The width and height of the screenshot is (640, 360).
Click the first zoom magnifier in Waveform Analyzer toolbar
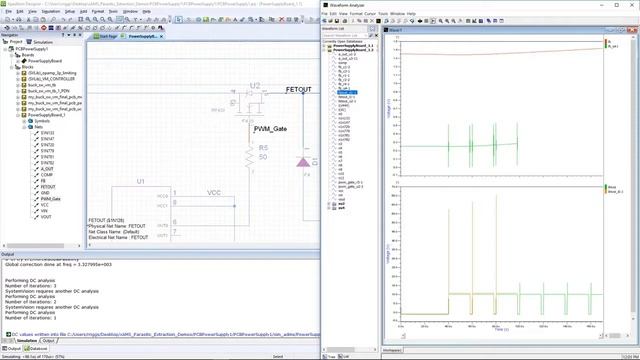(x=441, y=21)
